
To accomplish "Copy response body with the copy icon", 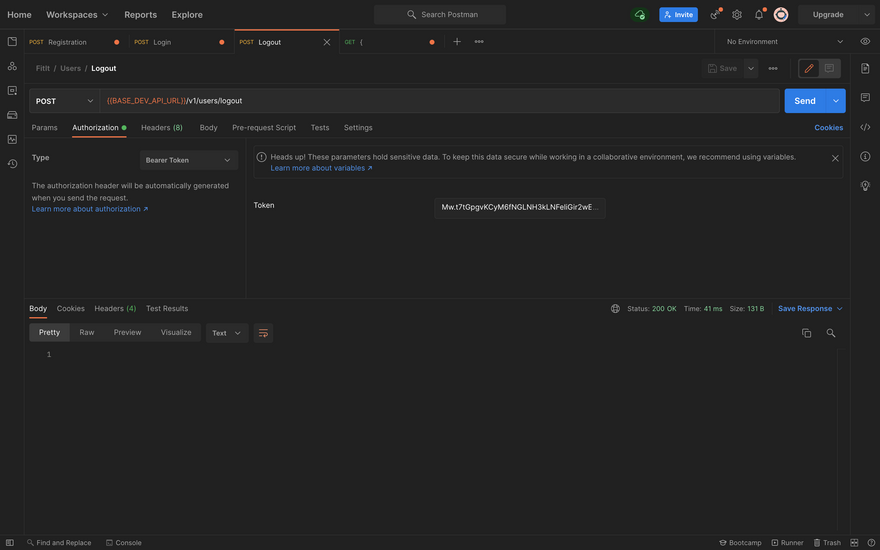I will (807, 333).
